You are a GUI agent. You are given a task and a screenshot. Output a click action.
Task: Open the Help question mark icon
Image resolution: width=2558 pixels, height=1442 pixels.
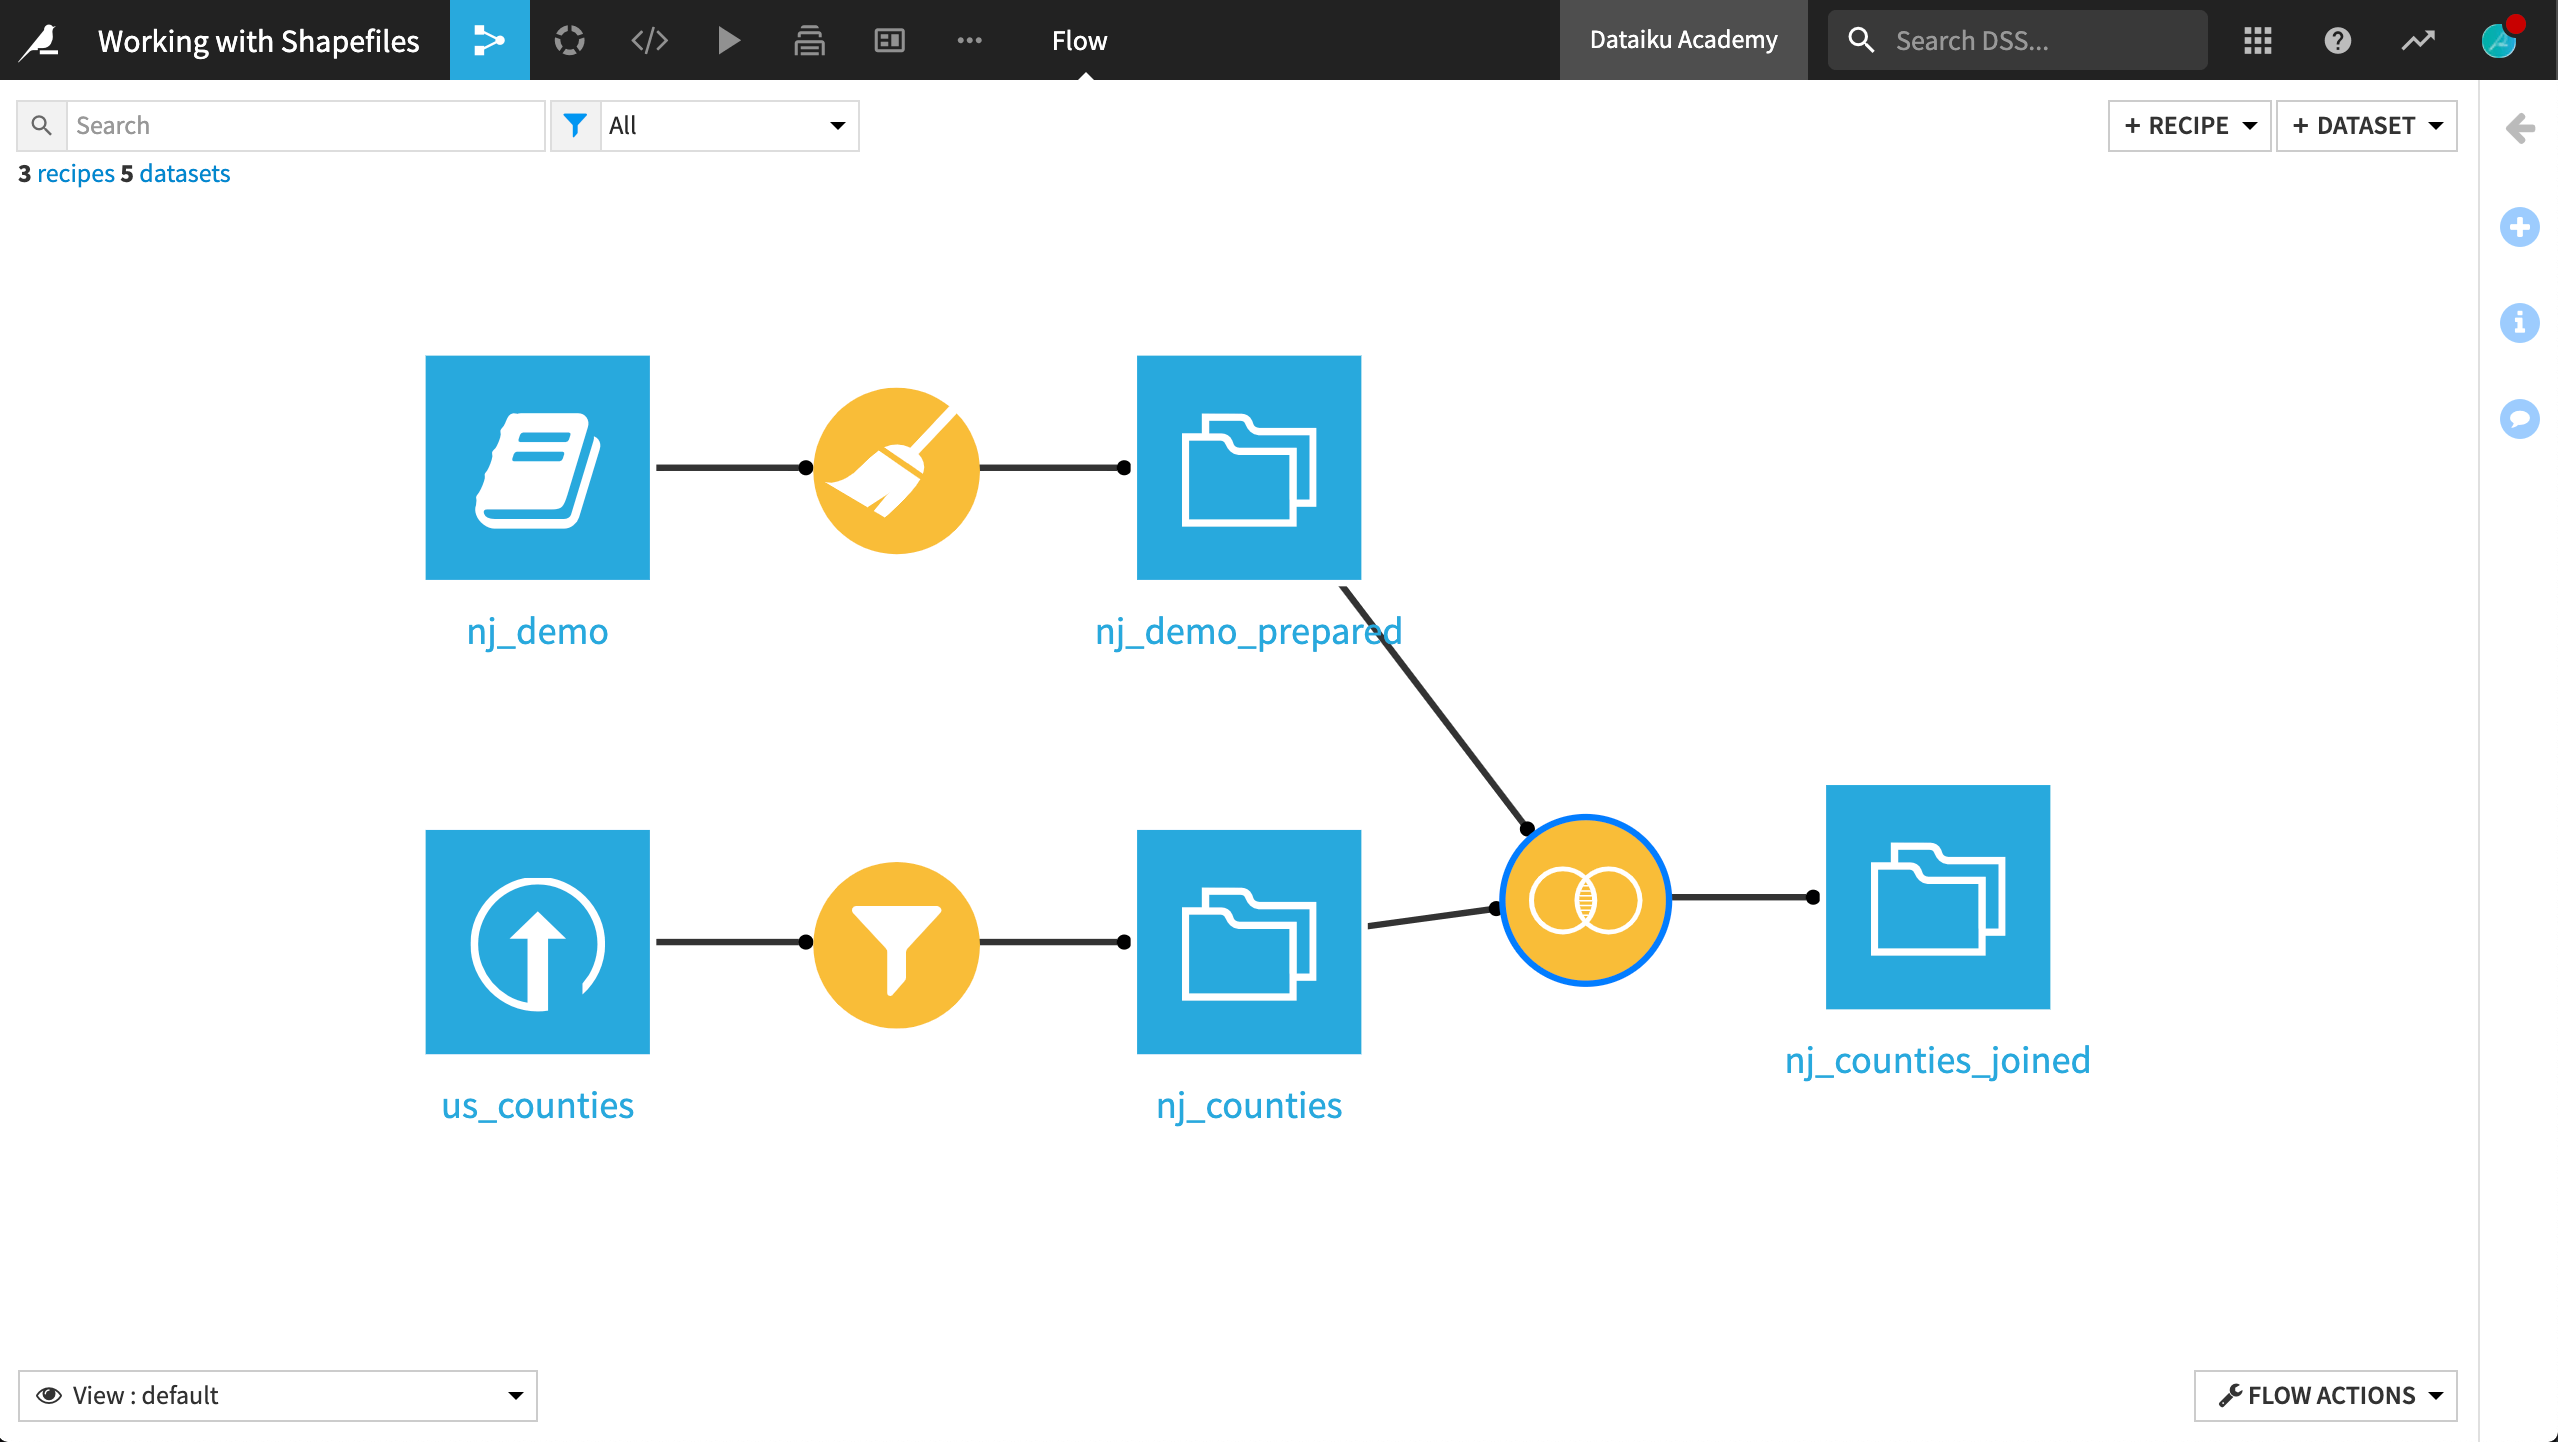tap(2337, 40)
